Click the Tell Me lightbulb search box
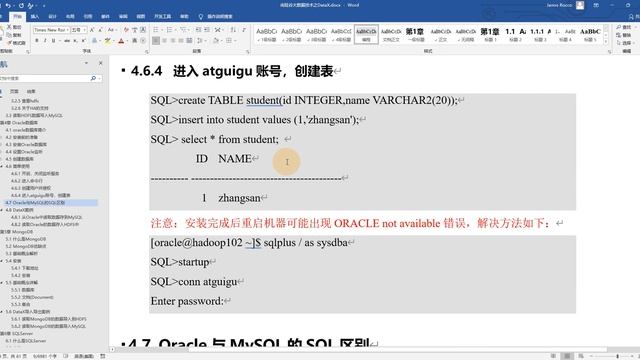The image size is (640, 360). [216, 16]
